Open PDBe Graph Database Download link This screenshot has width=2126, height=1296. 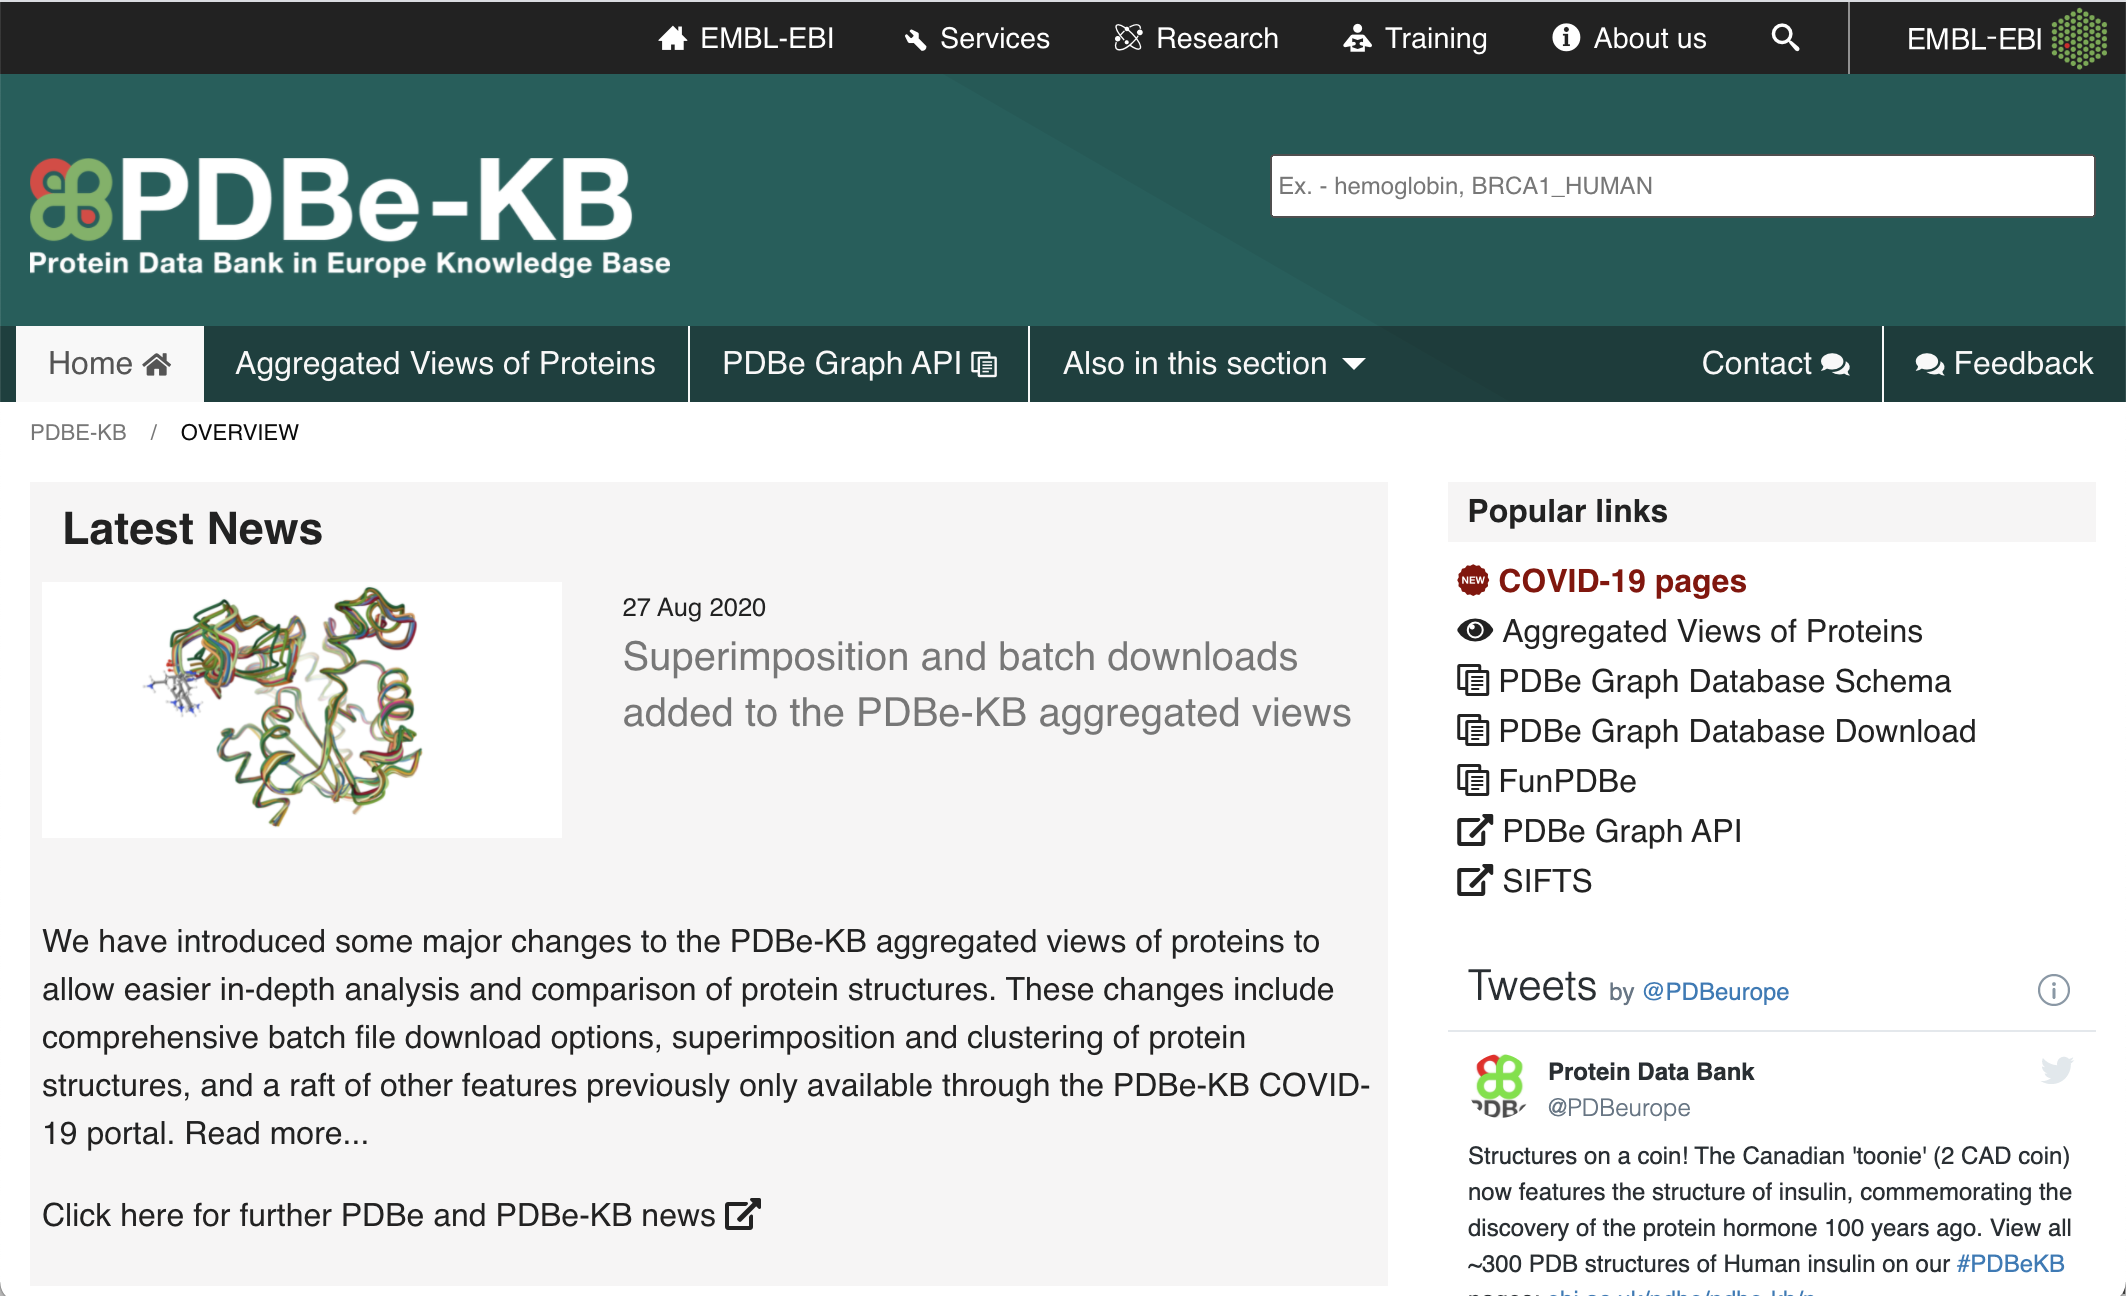point(1737,731)
